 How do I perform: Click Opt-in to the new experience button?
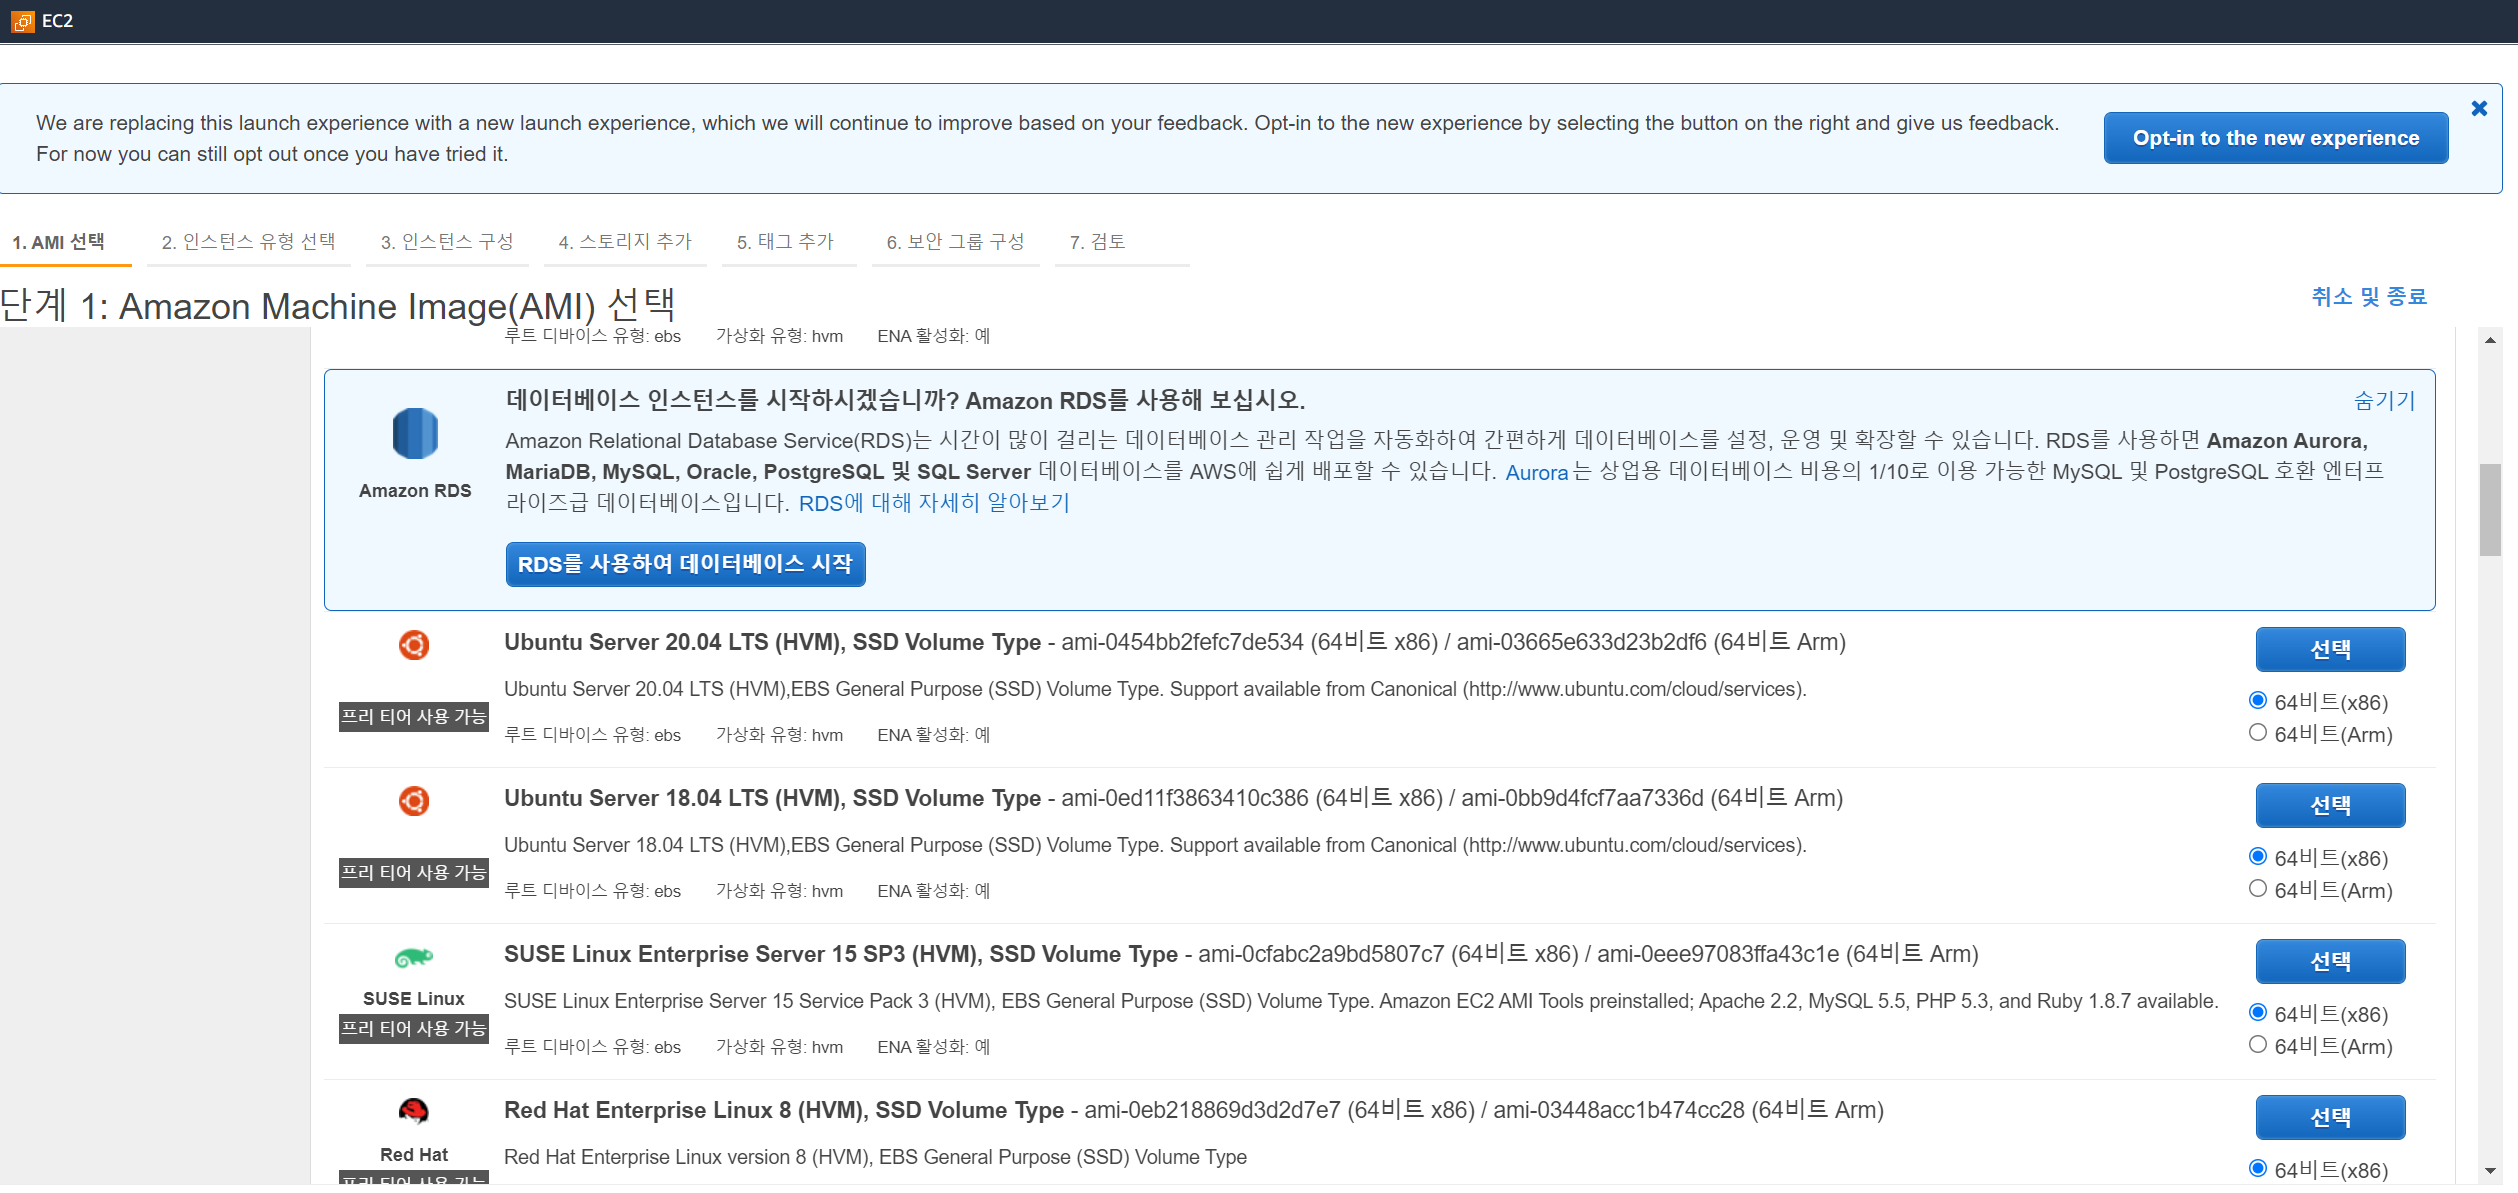tap(2275, 138)
